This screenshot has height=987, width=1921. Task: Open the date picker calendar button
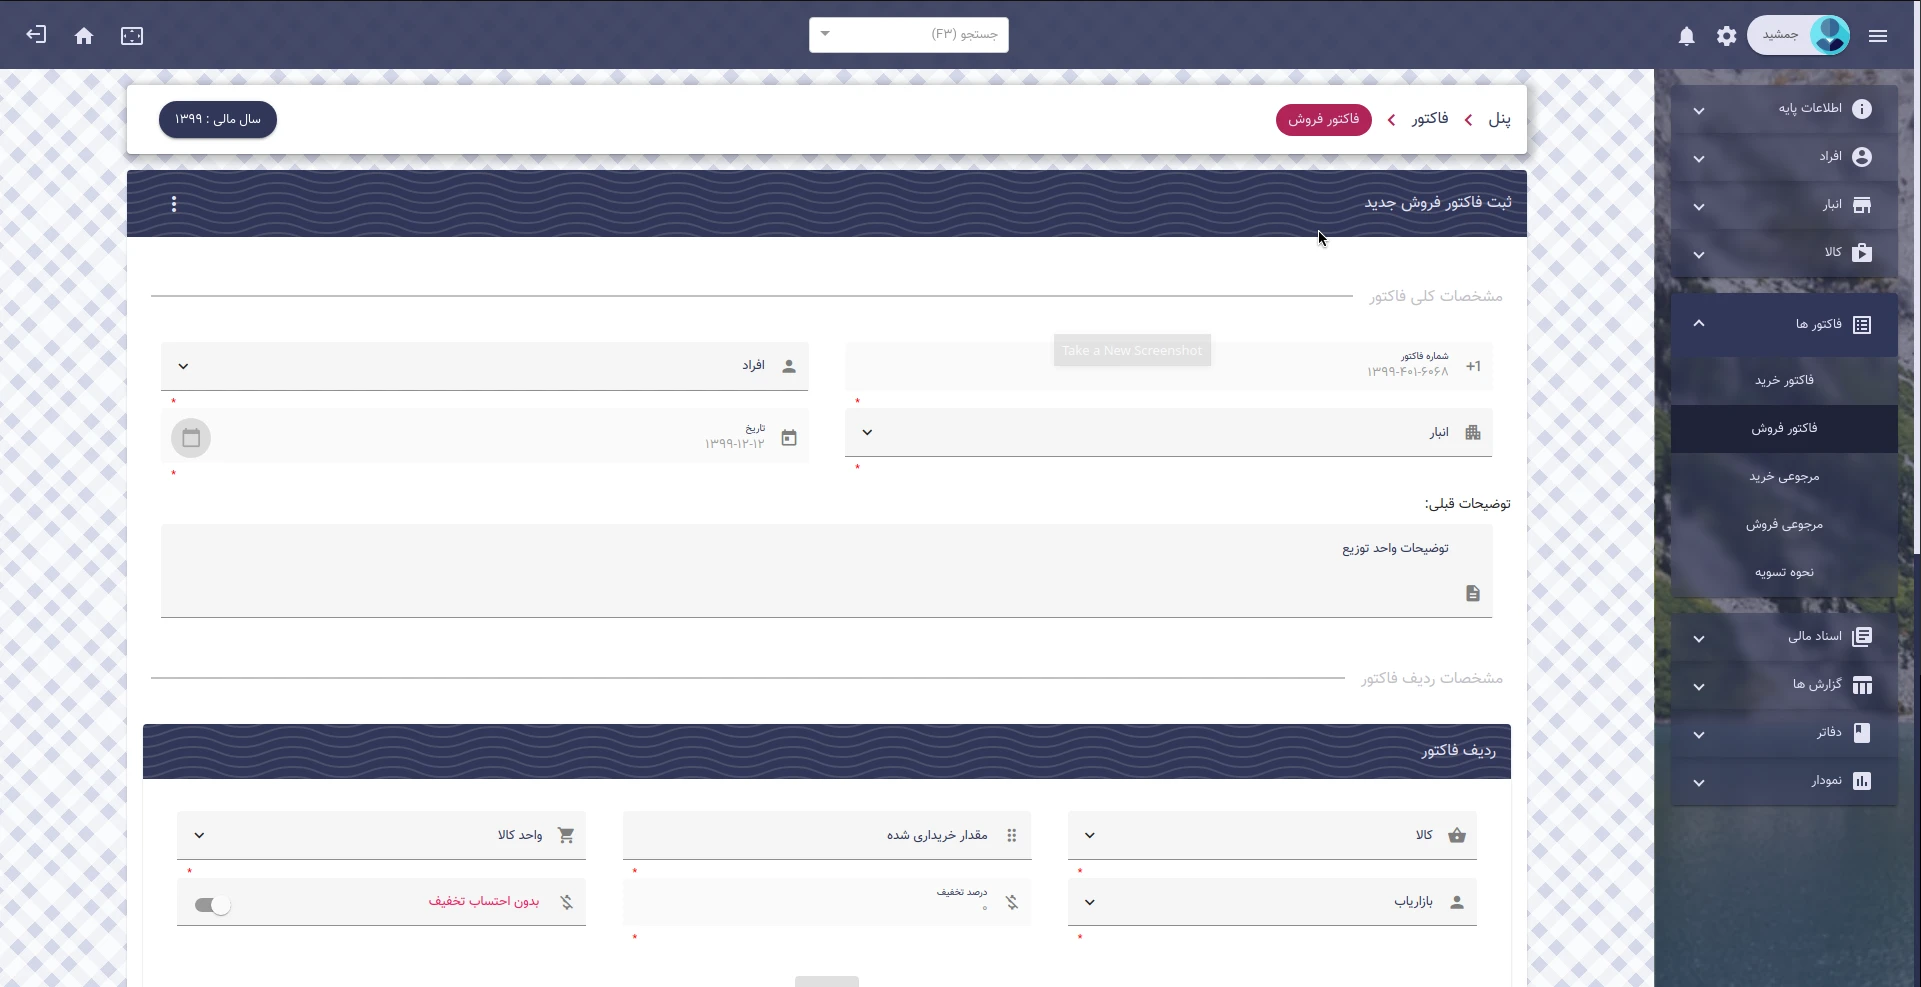(x=191, y=438)
